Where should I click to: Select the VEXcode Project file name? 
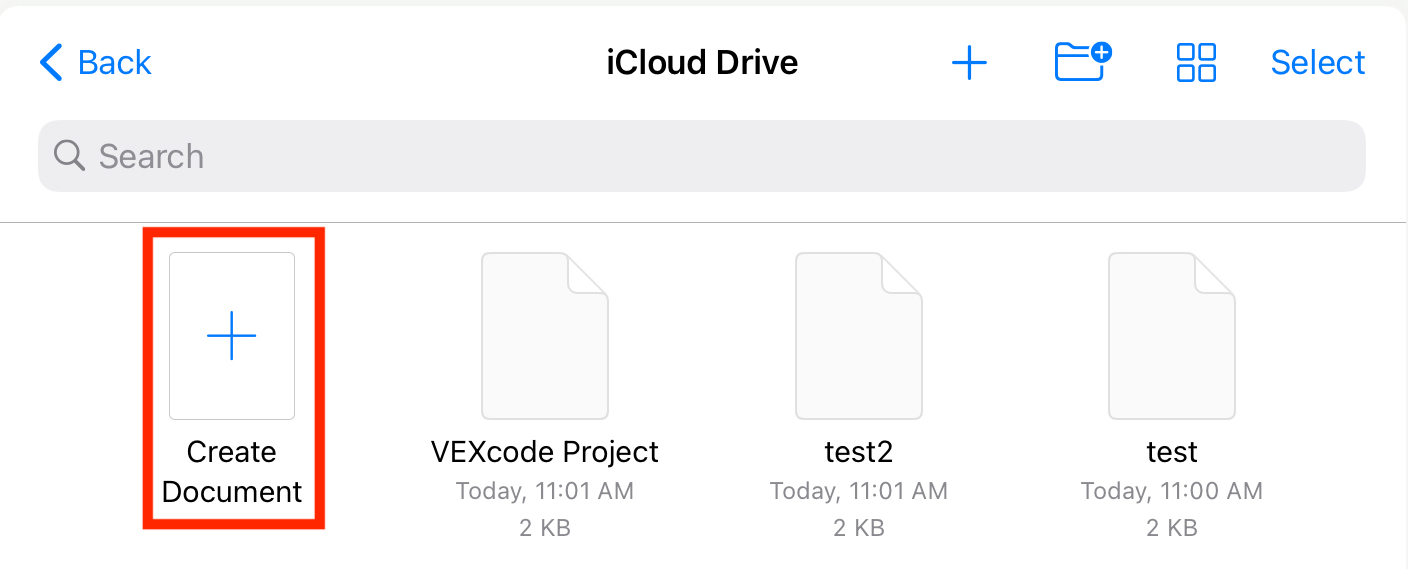point(545,452)
